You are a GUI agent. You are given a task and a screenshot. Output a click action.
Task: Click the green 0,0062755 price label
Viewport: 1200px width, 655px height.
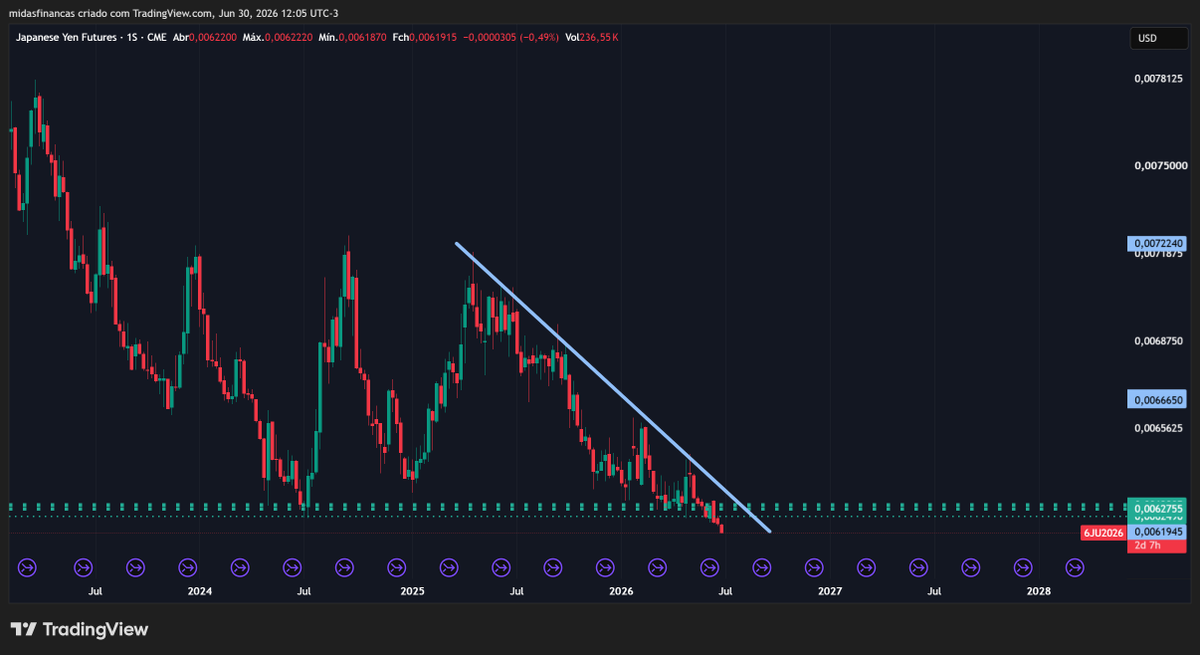pyautogui.click(x=1157, y=509)
